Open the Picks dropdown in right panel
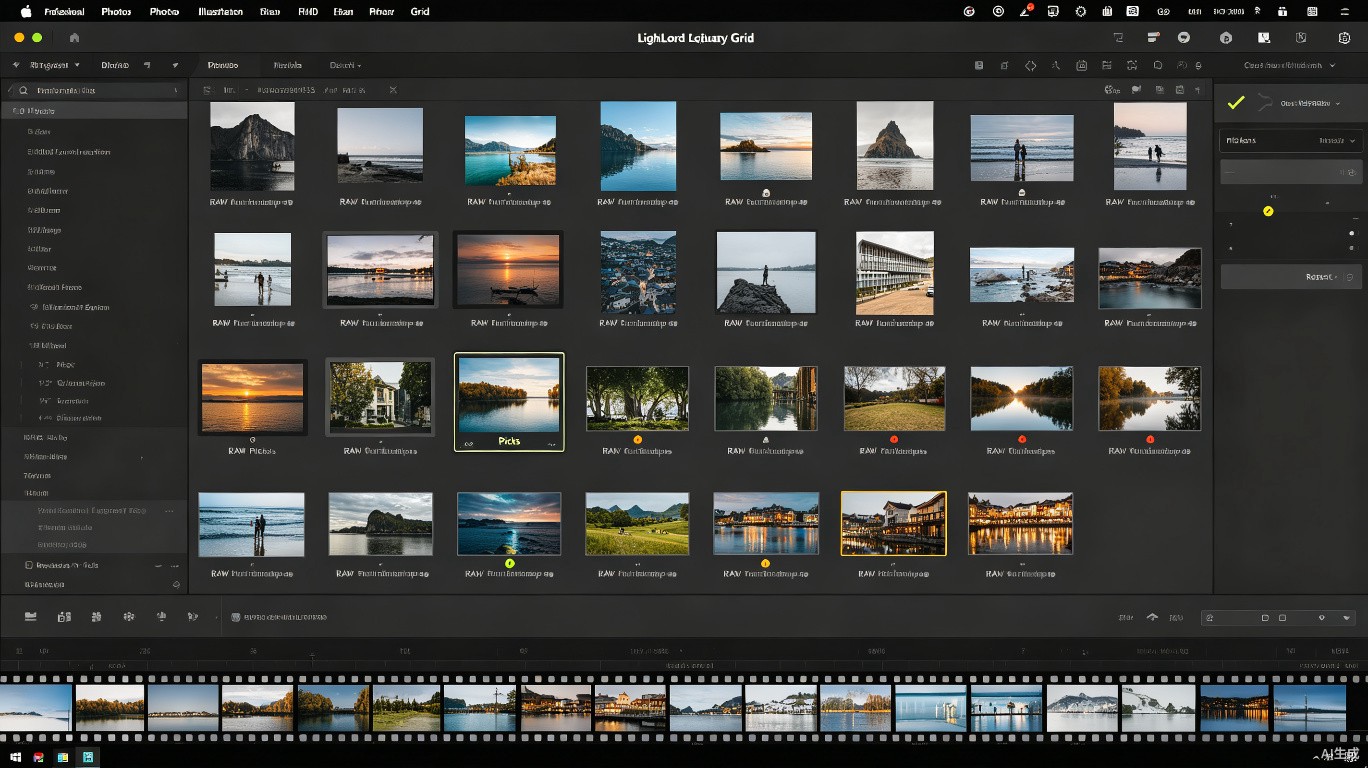Viewport: 1368px width, 768px height. click(x=1290, y=141)
